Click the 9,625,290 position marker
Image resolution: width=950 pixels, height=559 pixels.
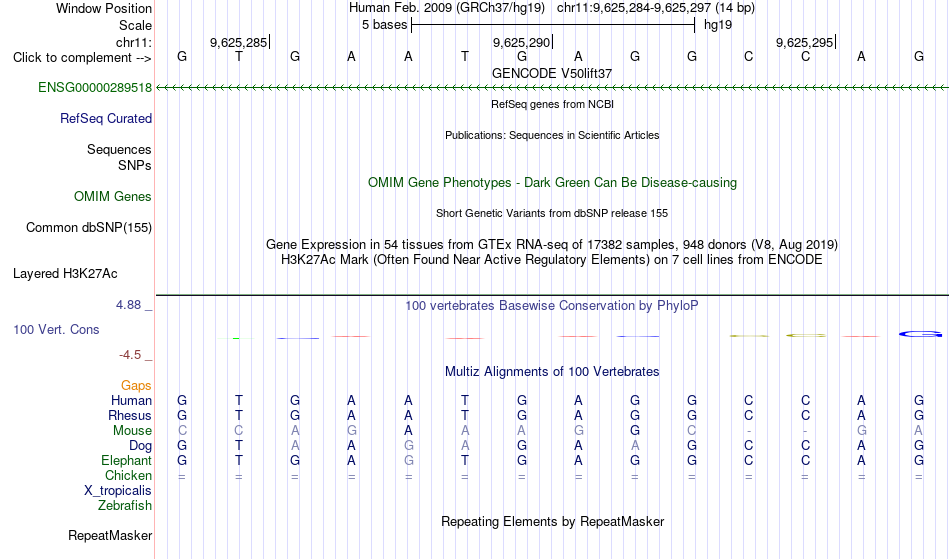522,42
